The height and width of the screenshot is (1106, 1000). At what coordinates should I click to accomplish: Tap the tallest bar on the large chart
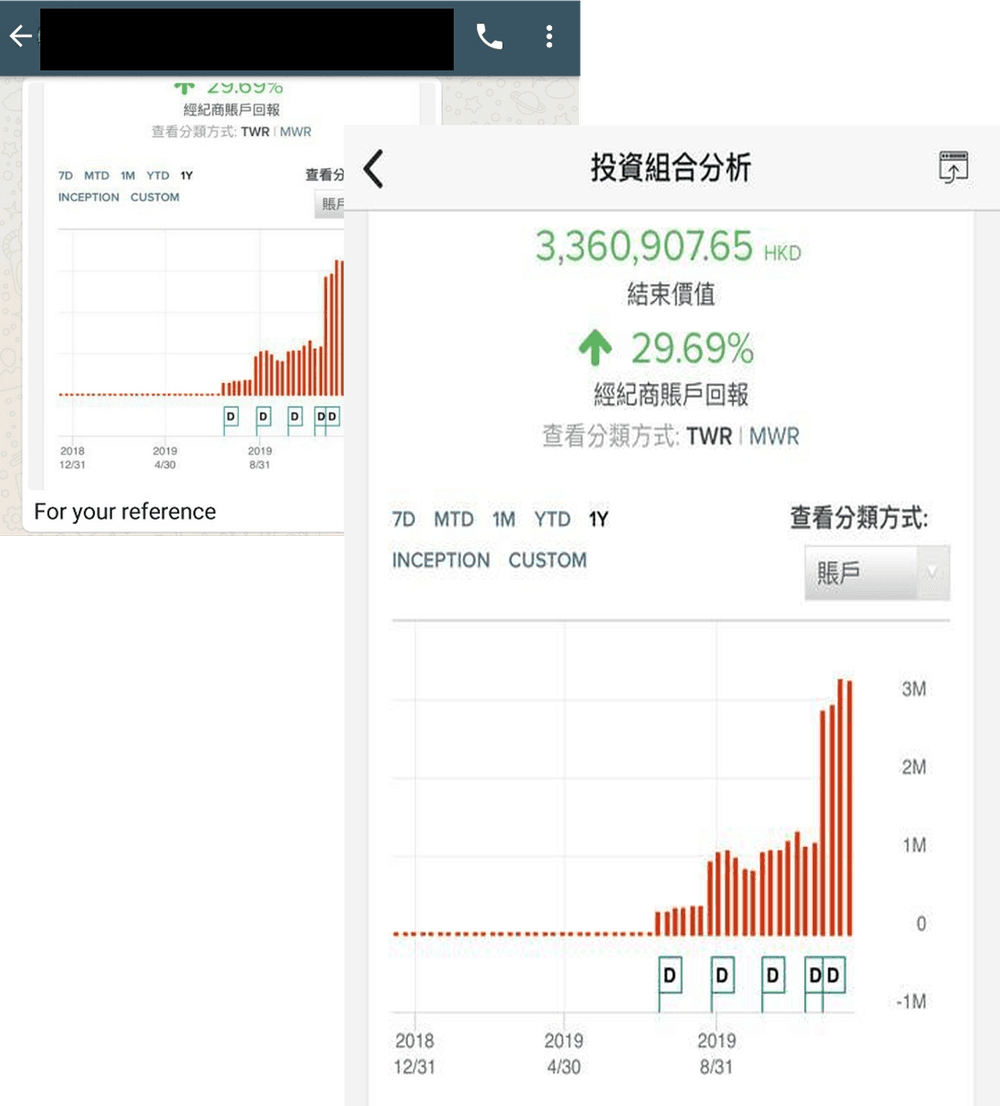841,807
